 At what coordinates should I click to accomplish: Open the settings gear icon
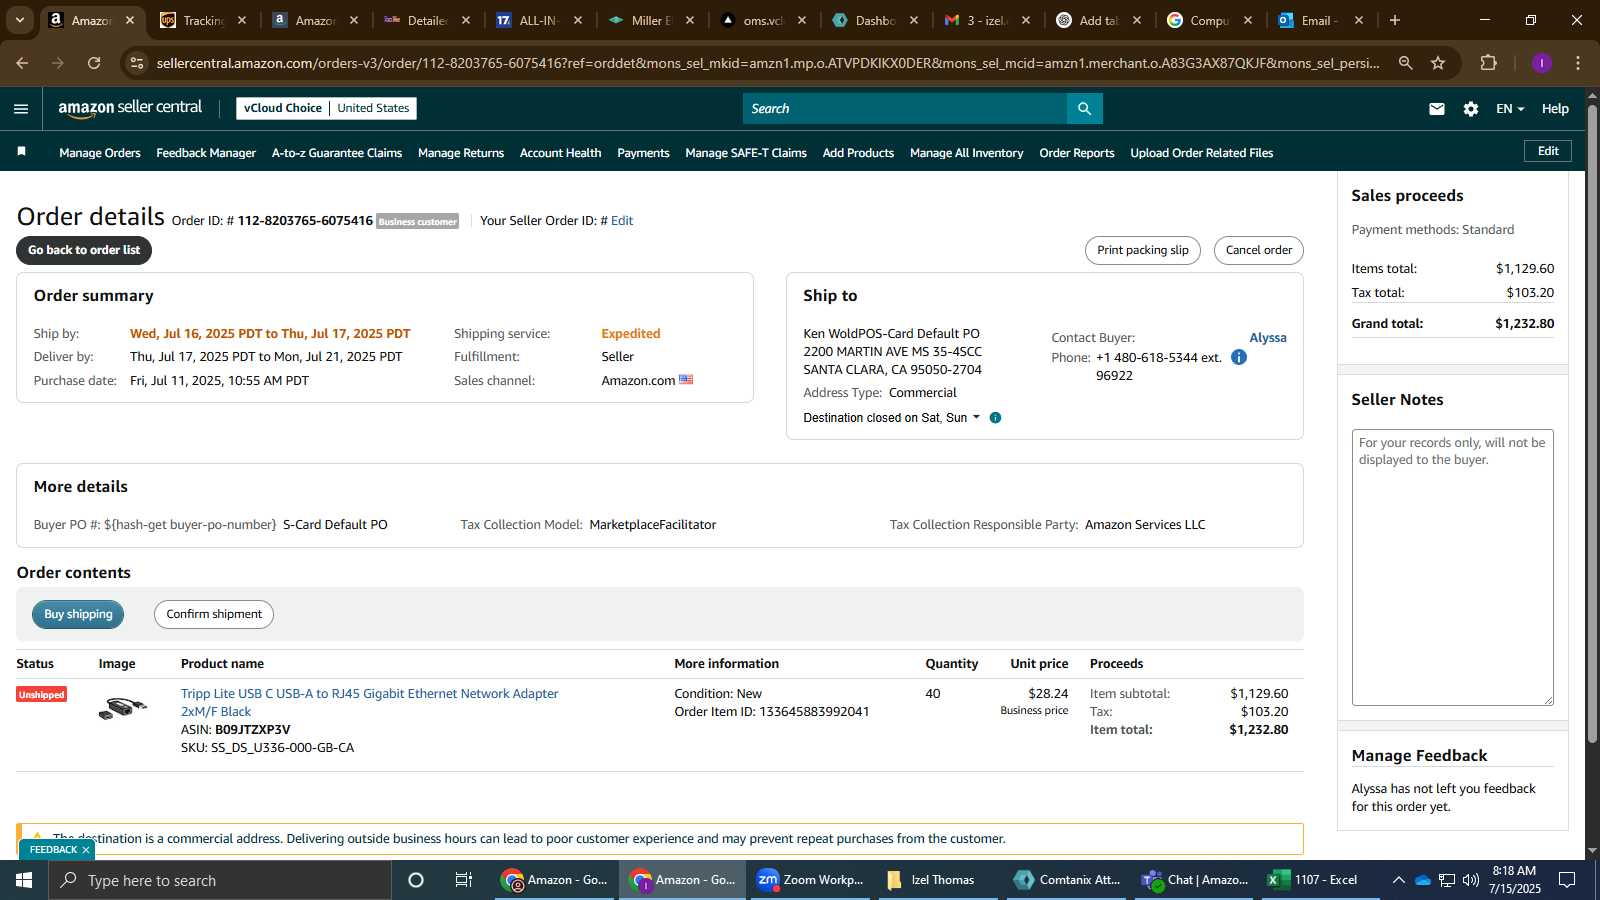click(1470, 109)
